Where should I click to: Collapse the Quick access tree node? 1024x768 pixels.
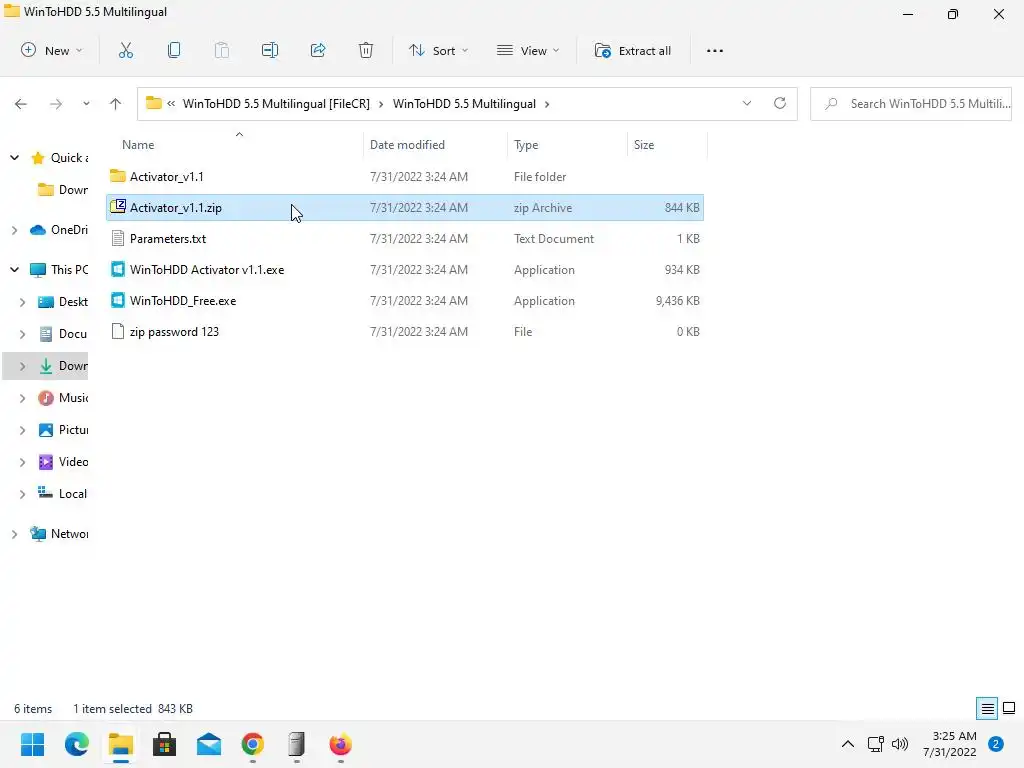tap(14, 158)
